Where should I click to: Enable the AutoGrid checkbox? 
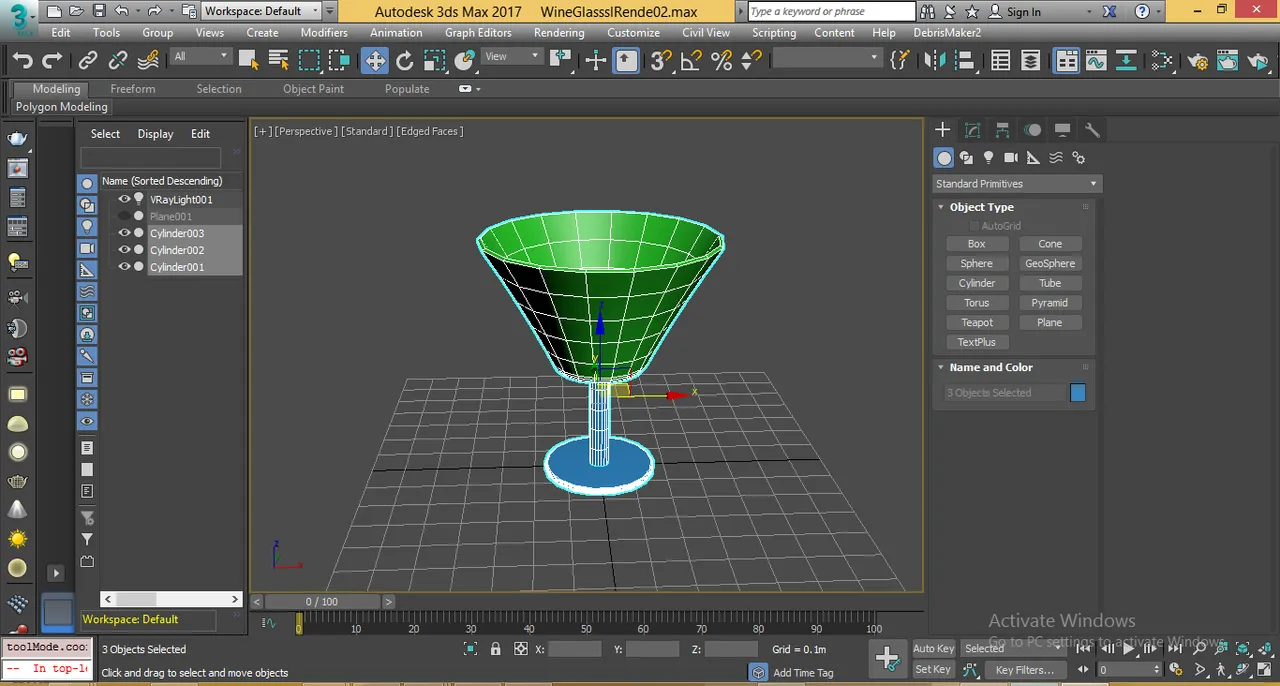[975, 226]
